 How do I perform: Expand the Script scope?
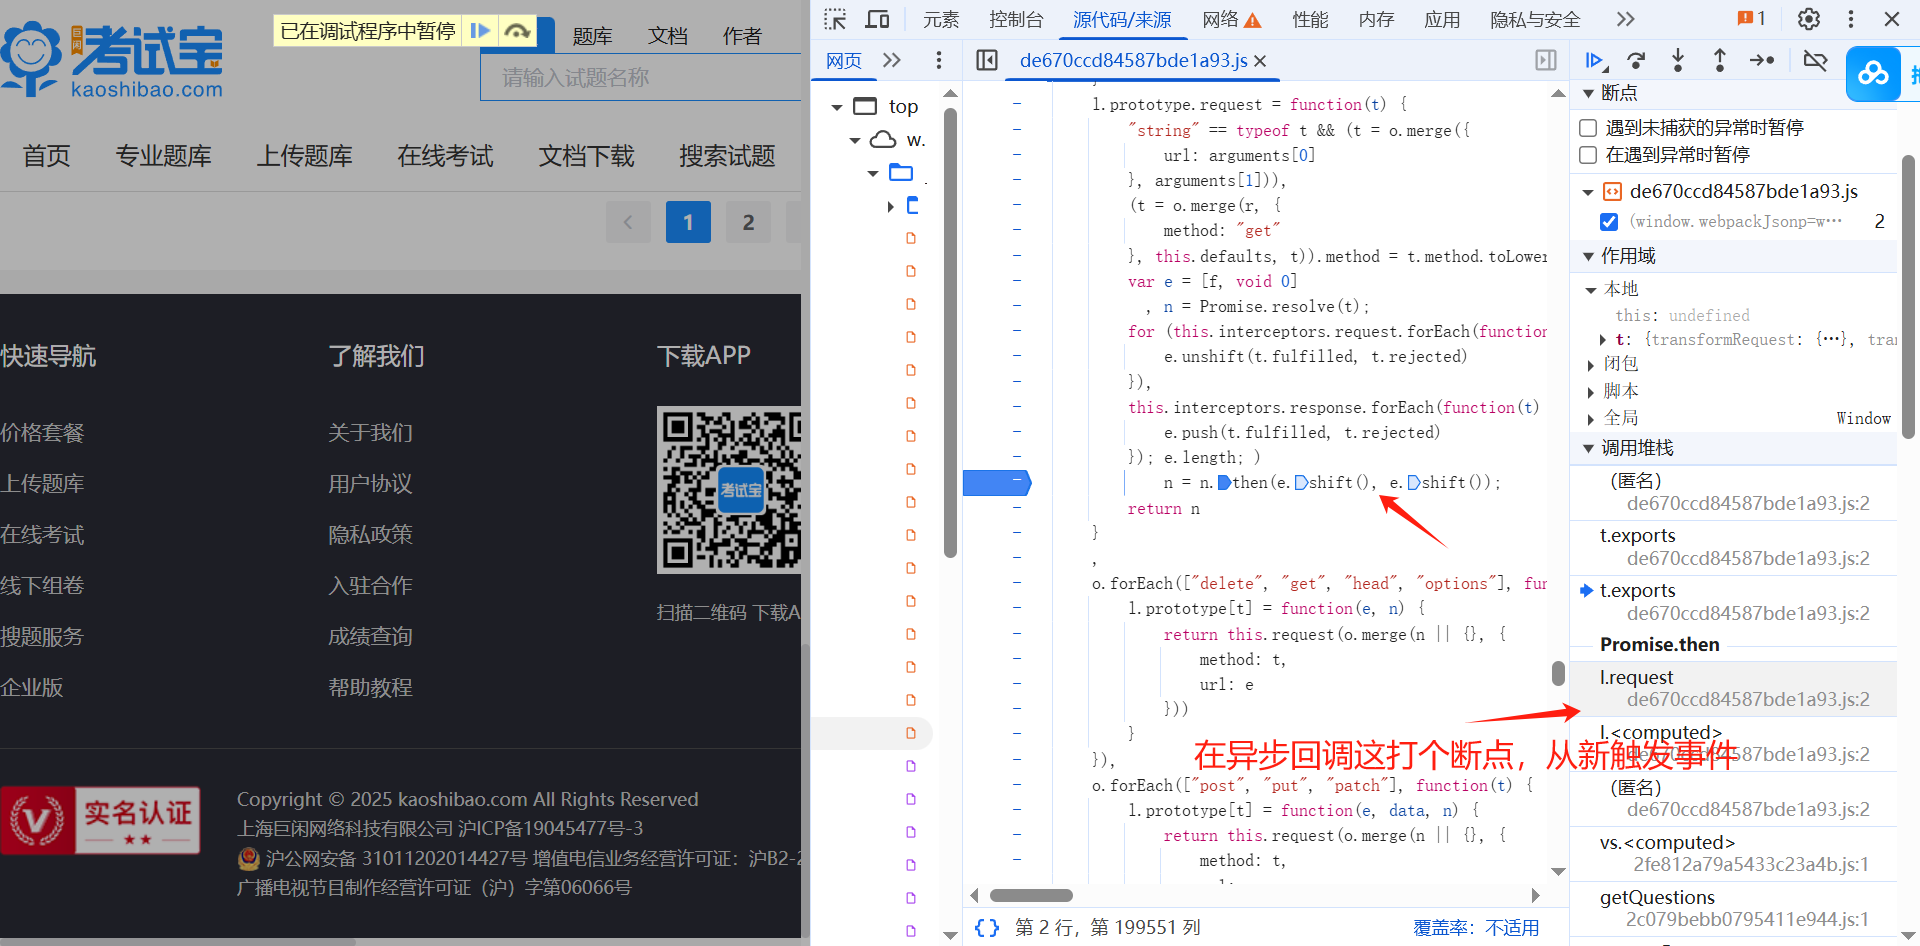click(1591, 392)
